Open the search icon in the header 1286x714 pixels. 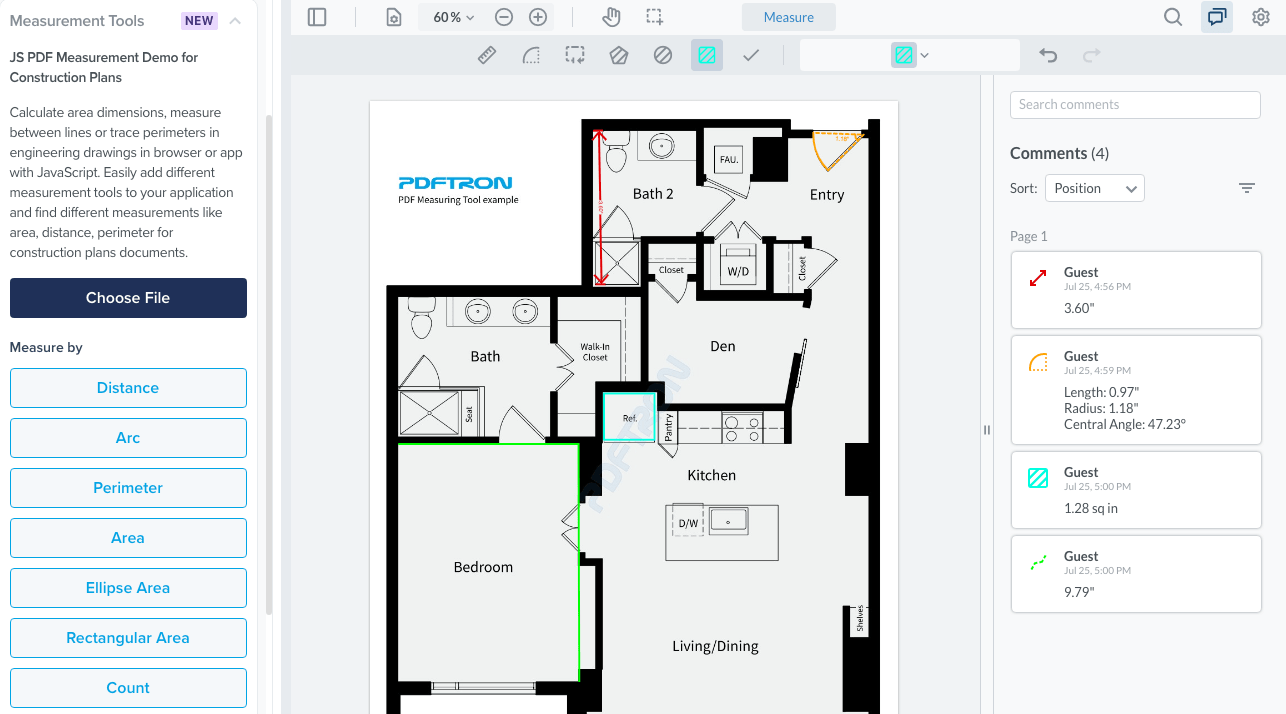pos(1172,17)
